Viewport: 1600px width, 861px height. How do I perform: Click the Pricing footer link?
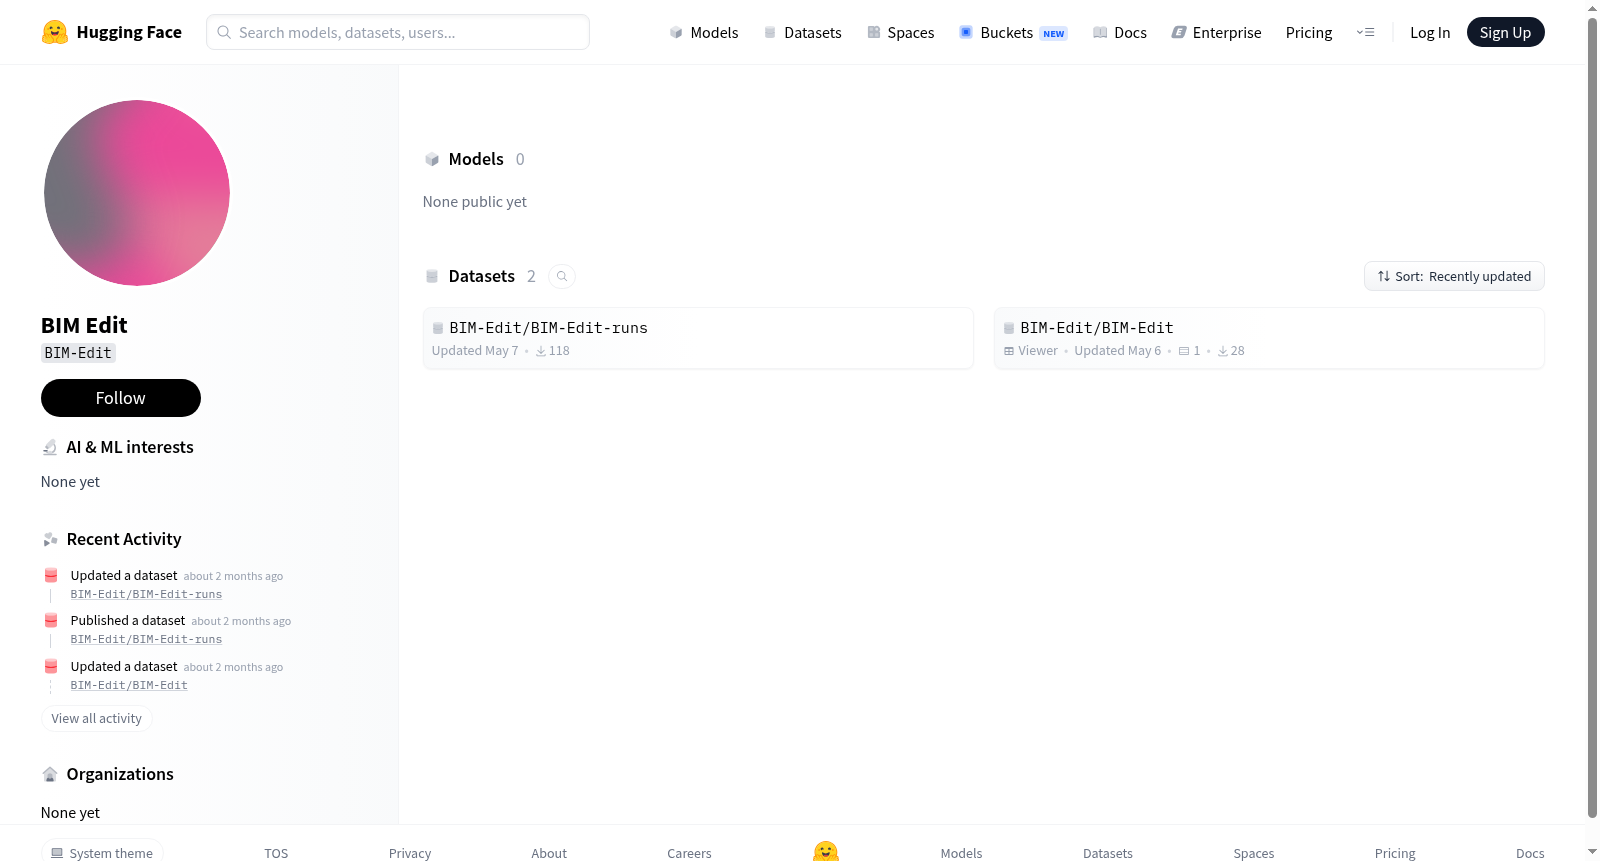coord(1395,854)
